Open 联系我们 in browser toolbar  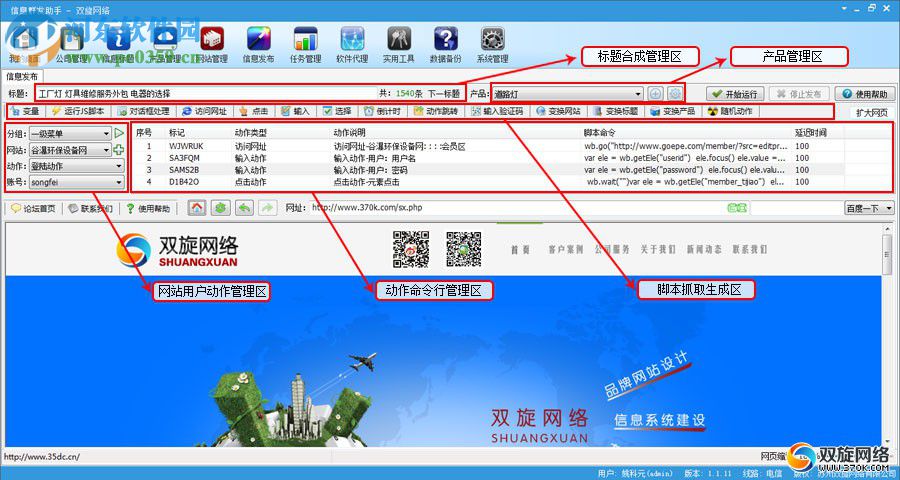pos(91,208)
